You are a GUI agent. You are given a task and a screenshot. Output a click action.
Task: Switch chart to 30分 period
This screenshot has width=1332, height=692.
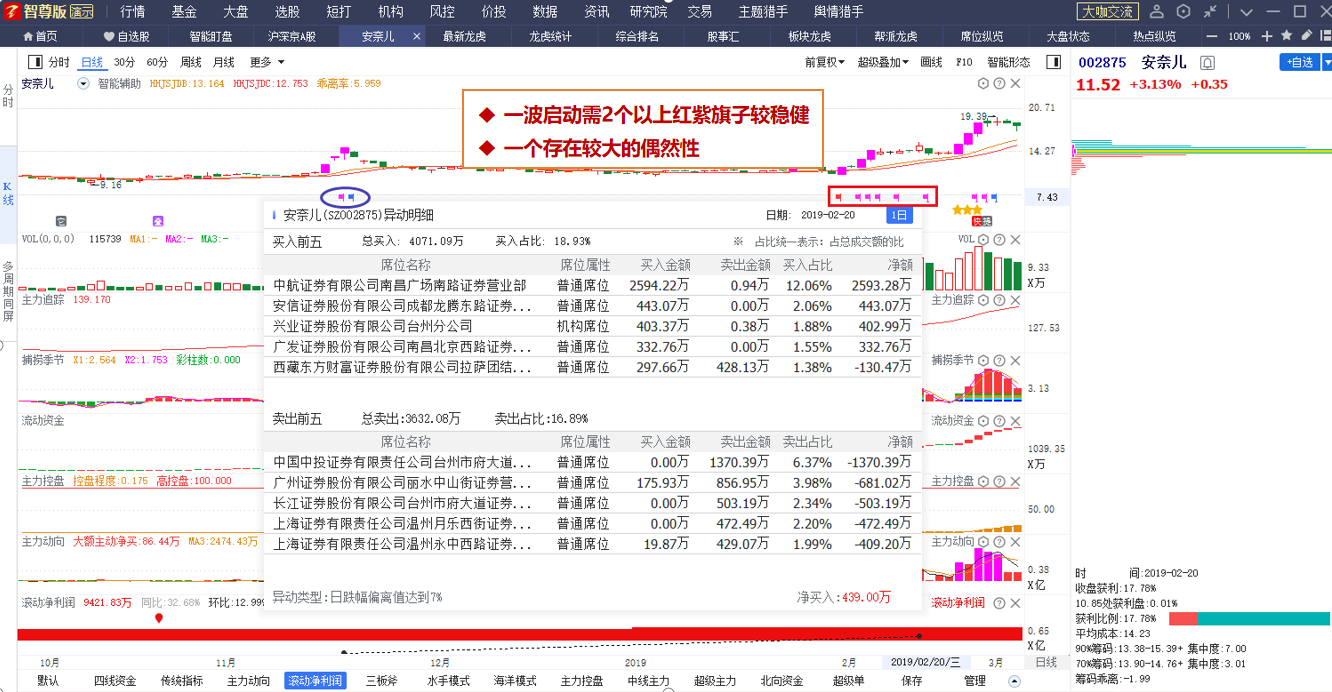coord(124,62)
